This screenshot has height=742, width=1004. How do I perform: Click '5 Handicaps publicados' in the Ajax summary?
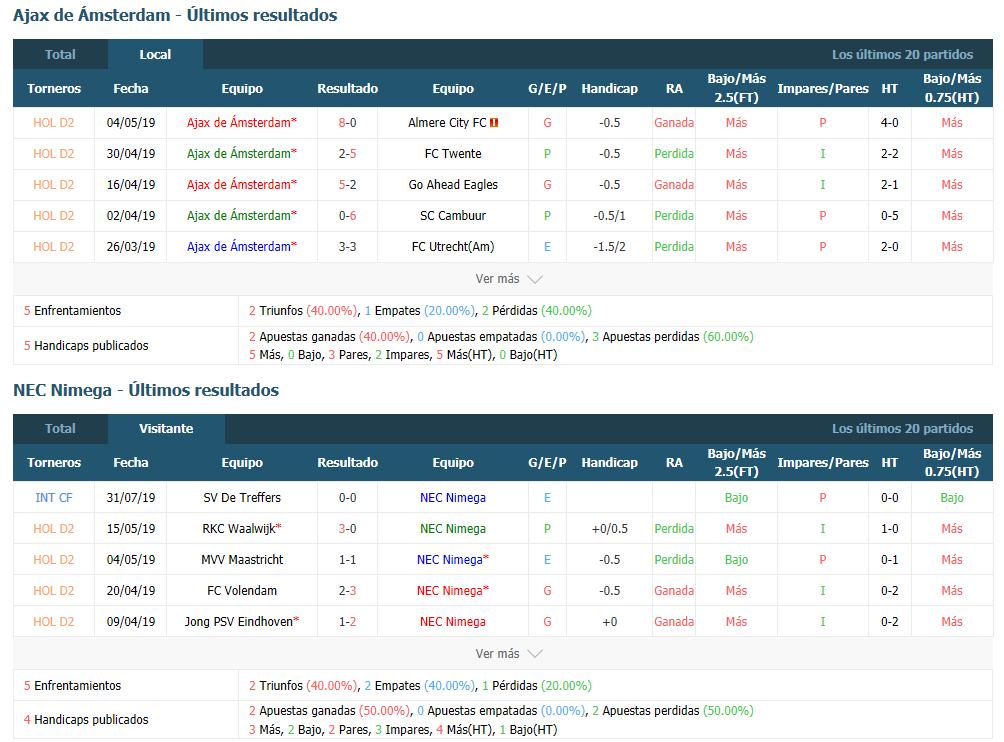tap(86, 346)
